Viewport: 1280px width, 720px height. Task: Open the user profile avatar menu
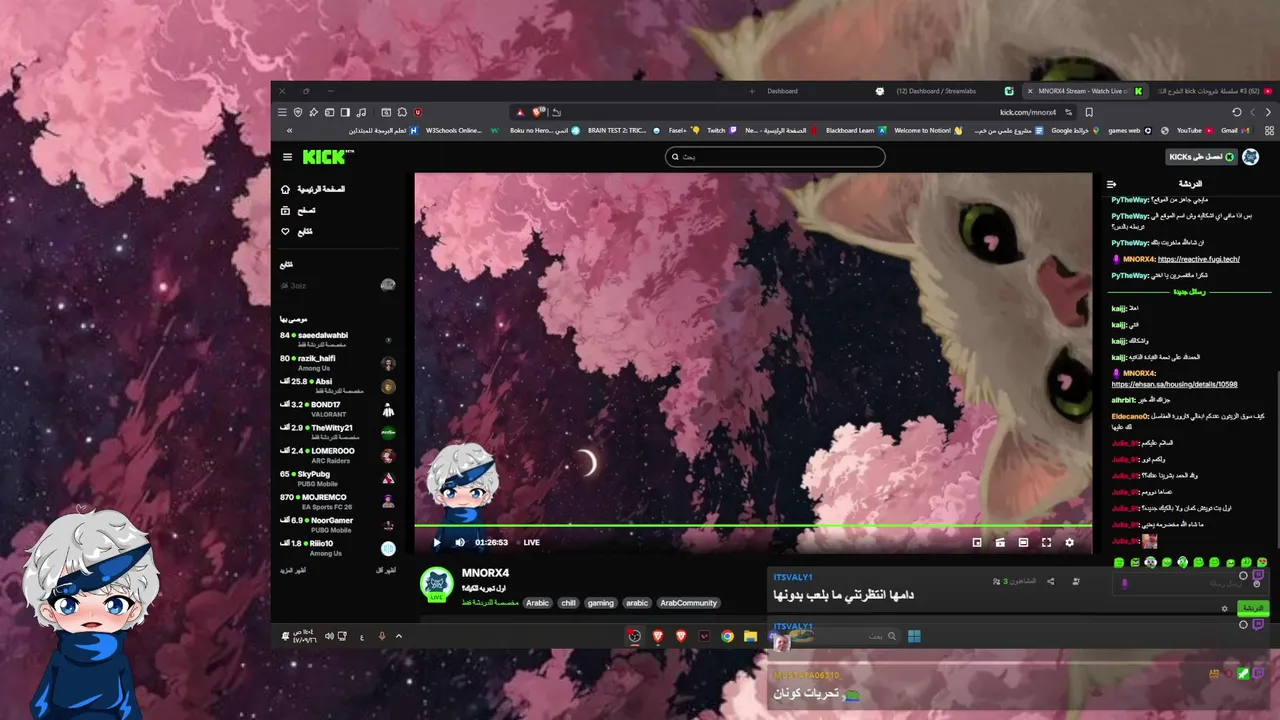click(x=1250, y=157)
